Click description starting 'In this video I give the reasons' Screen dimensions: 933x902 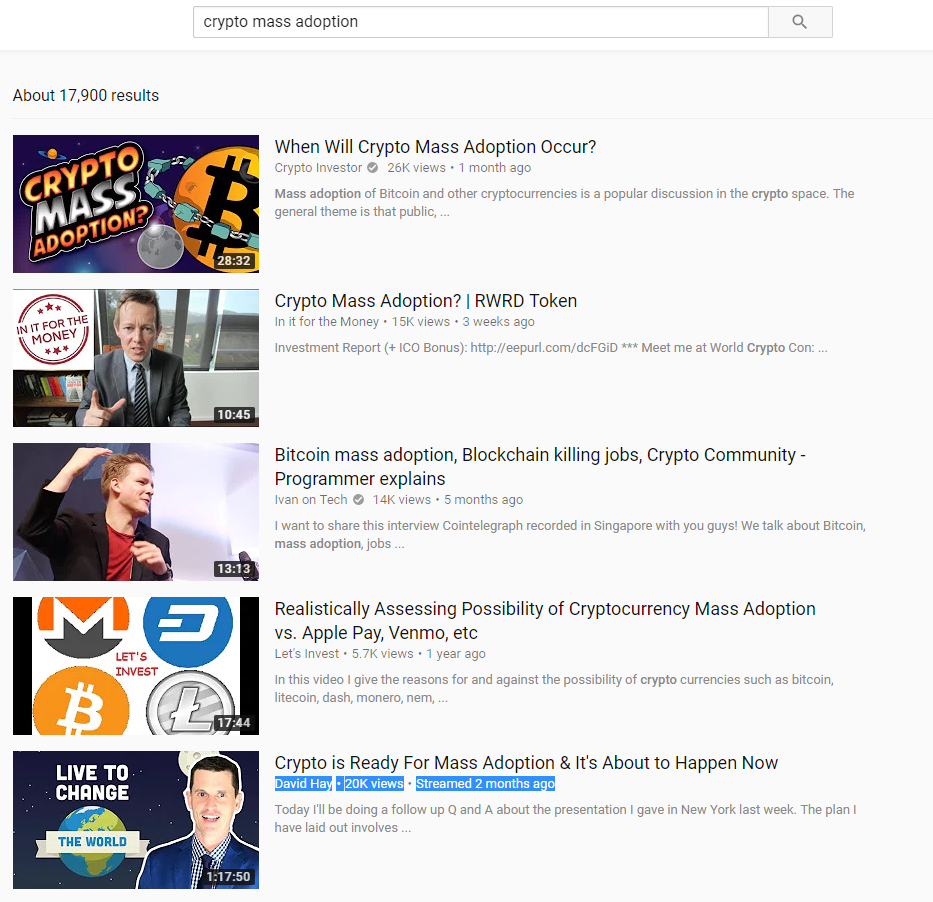pos(554,689)
